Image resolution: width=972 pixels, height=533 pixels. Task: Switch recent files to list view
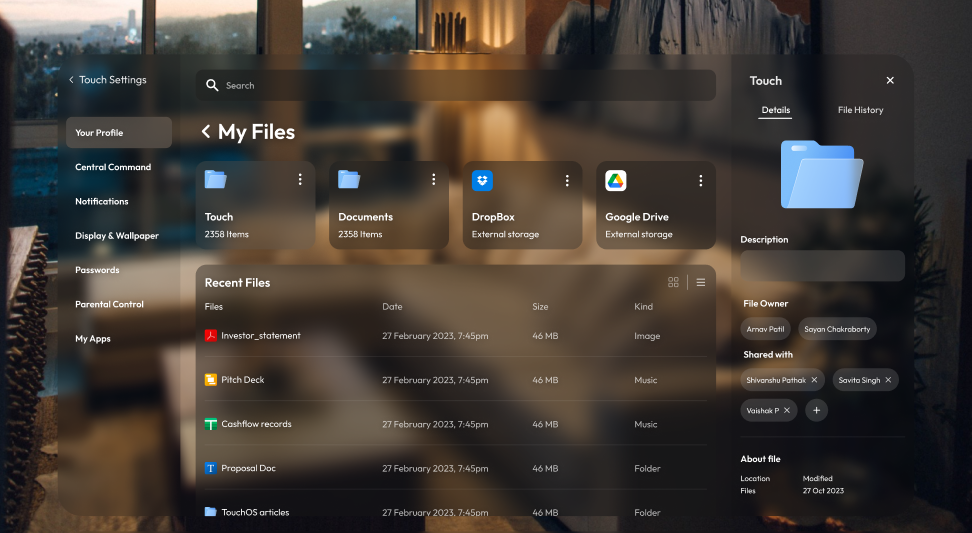(x=701, y=283)
